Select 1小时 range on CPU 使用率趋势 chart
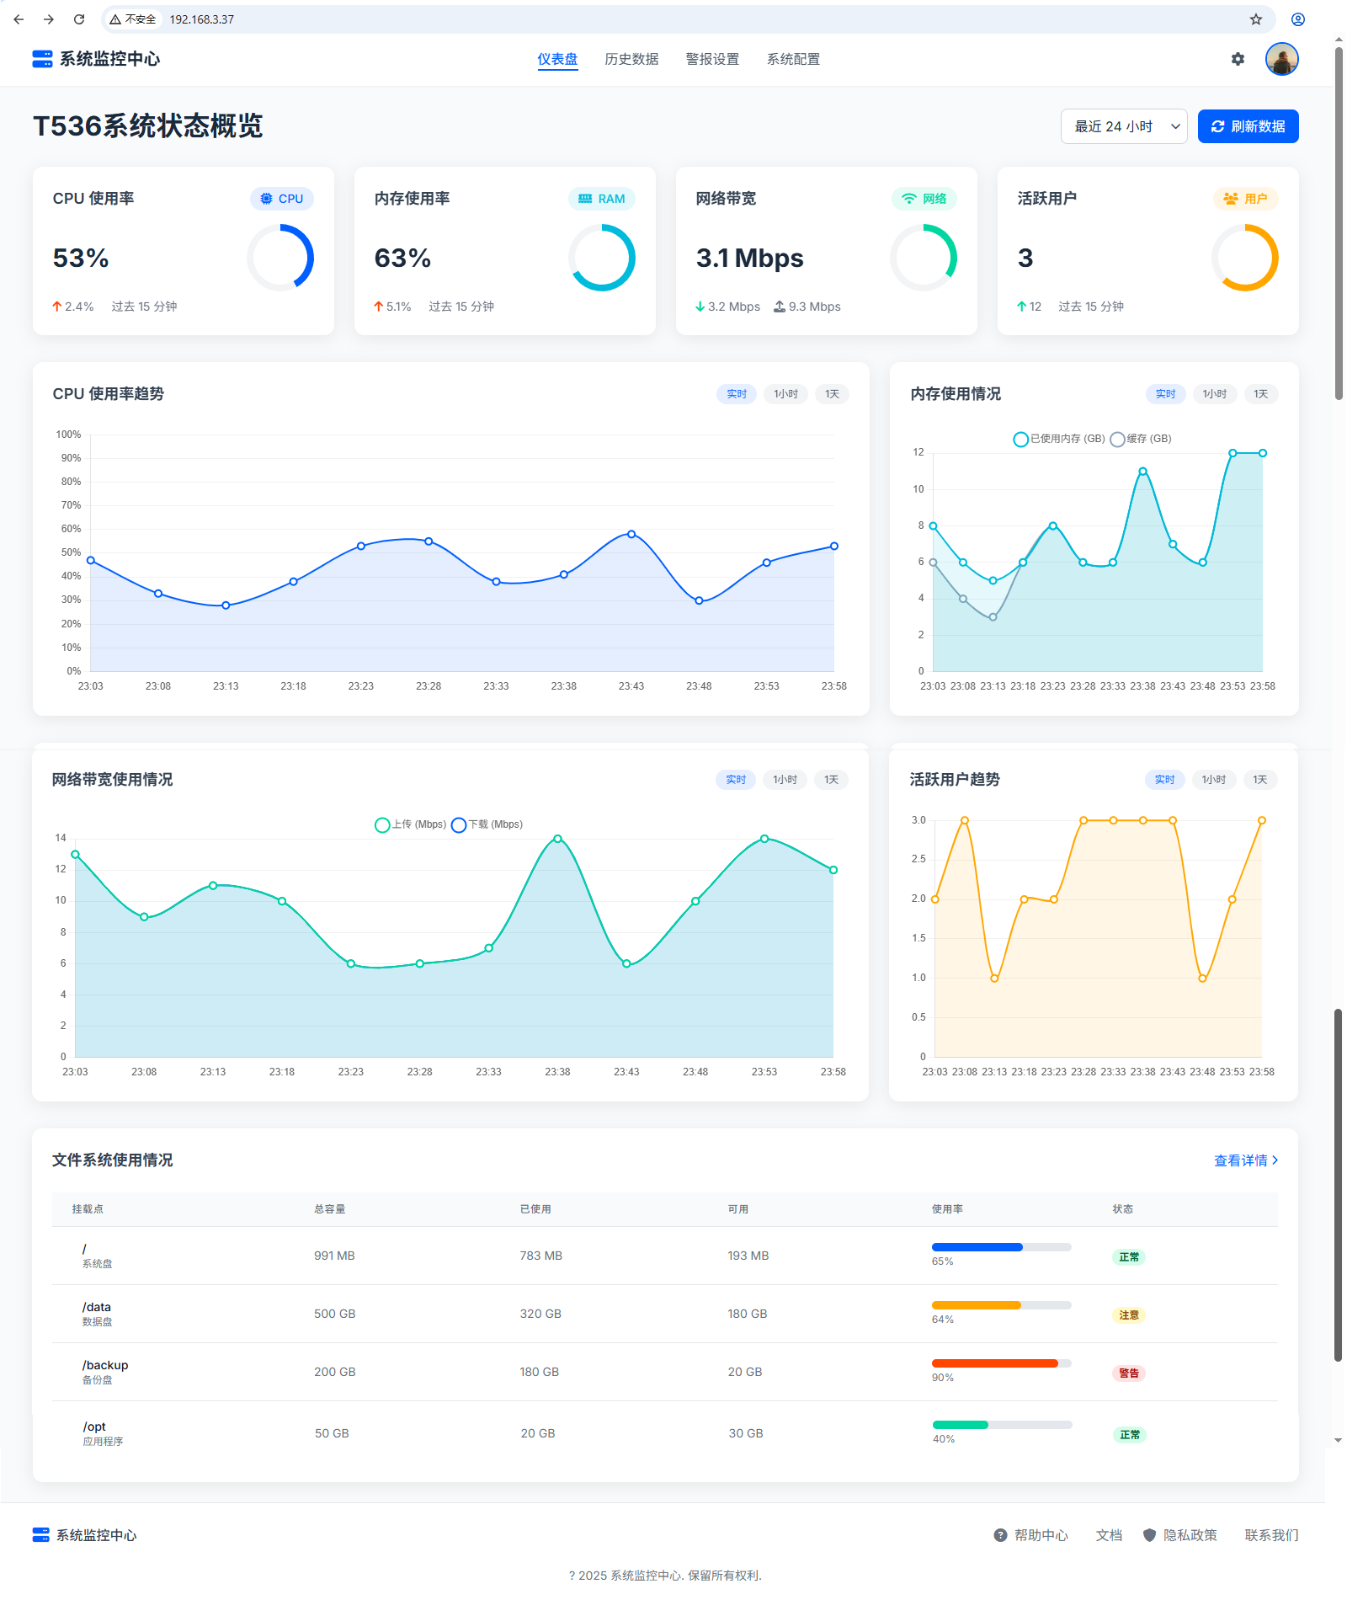The image size is (1347, 1600). point(786,394)
